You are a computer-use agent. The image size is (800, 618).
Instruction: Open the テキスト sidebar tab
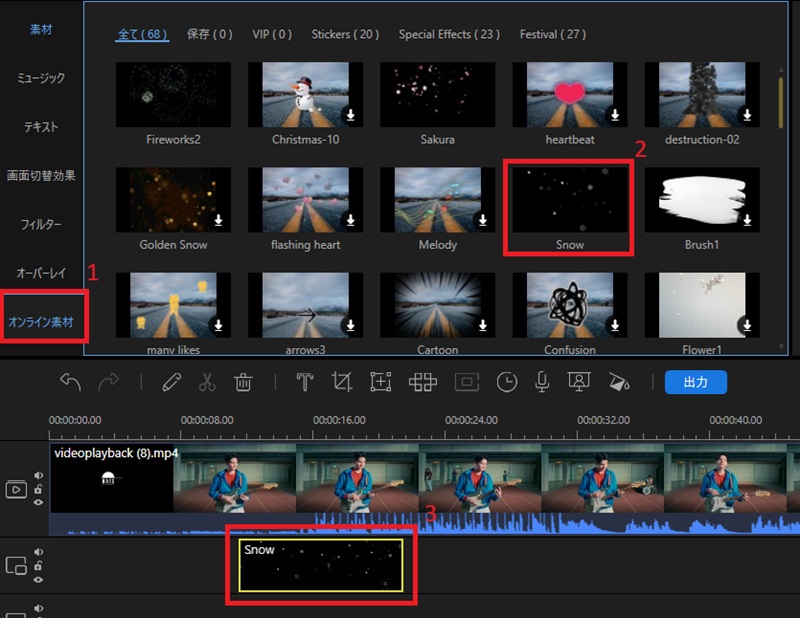pos(41,127)
